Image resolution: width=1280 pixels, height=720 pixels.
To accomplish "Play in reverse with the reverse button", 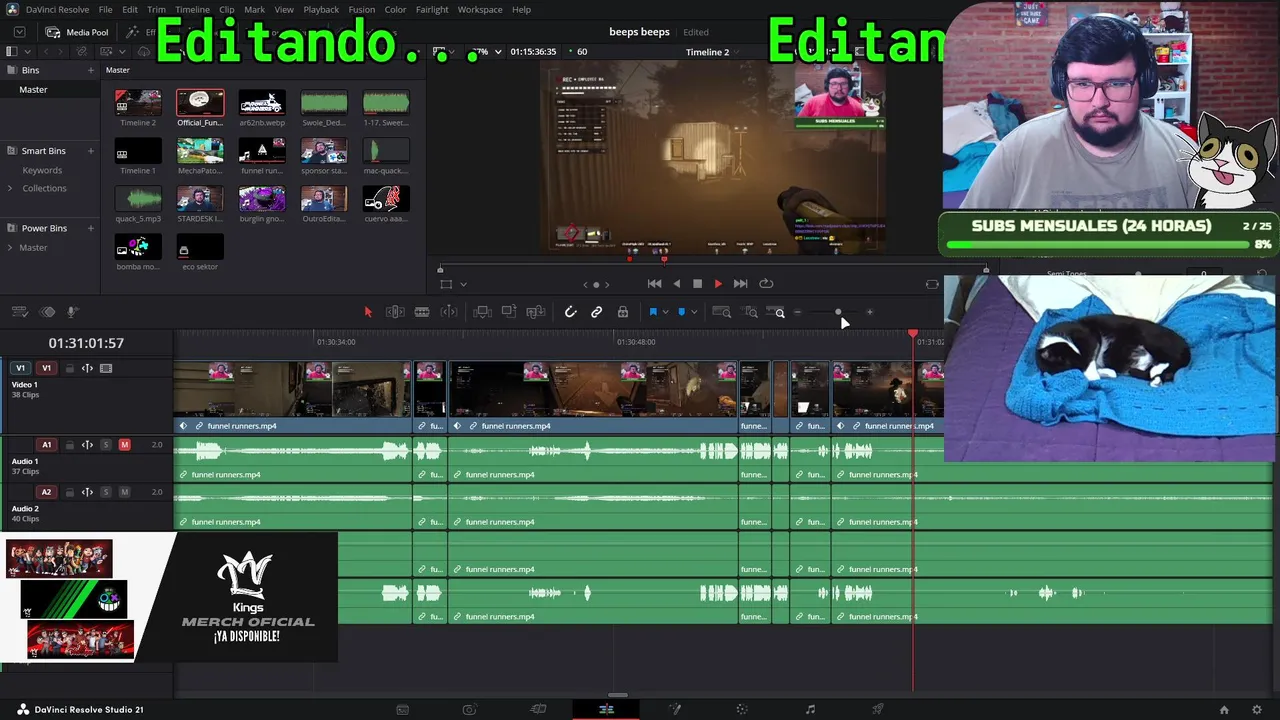I will point(676,284).
